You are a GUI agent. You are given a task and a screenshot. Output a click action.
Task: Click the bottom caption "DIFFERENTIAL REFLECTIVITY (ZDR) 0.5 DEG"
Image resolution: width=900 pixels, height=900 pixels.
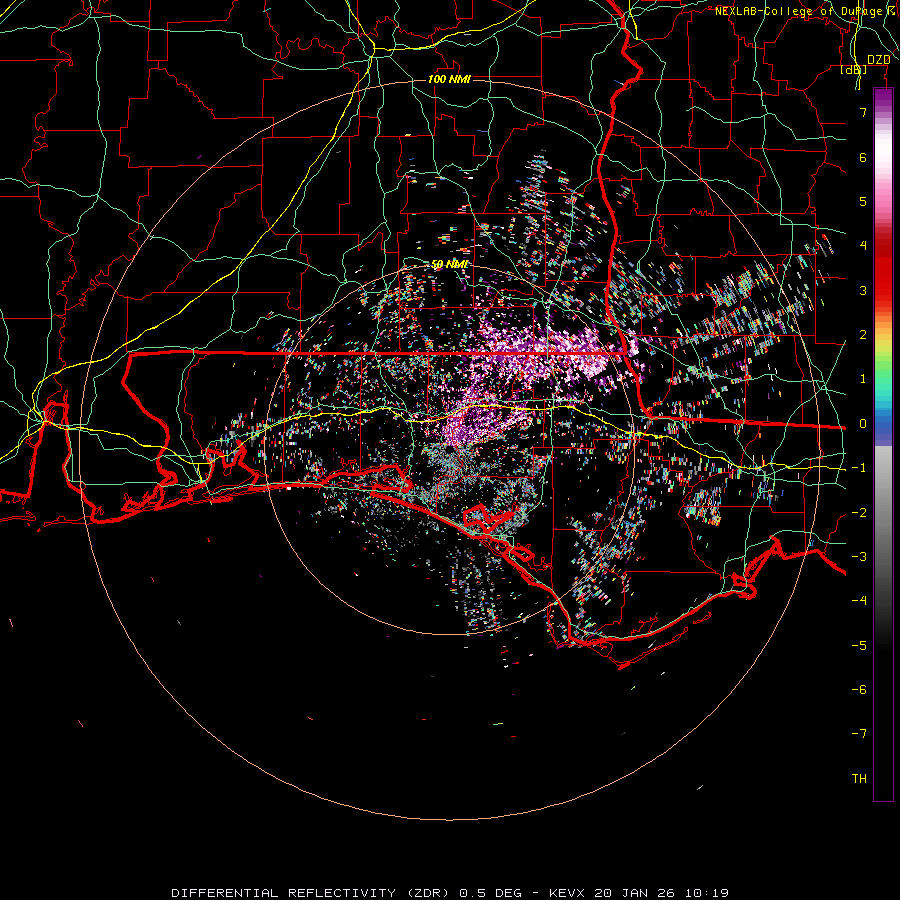coord(347,893)
